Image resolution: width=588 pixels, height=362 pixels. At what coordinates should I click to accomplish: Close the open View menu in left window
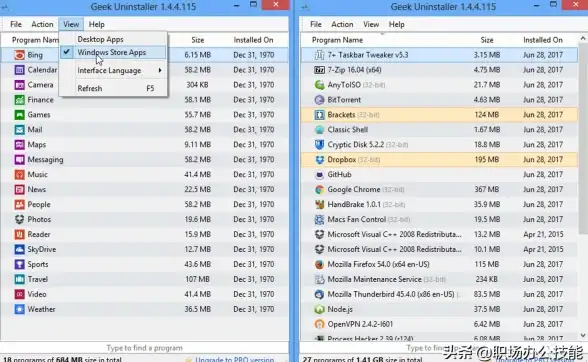pyautogui.click(x=71, y=24)
